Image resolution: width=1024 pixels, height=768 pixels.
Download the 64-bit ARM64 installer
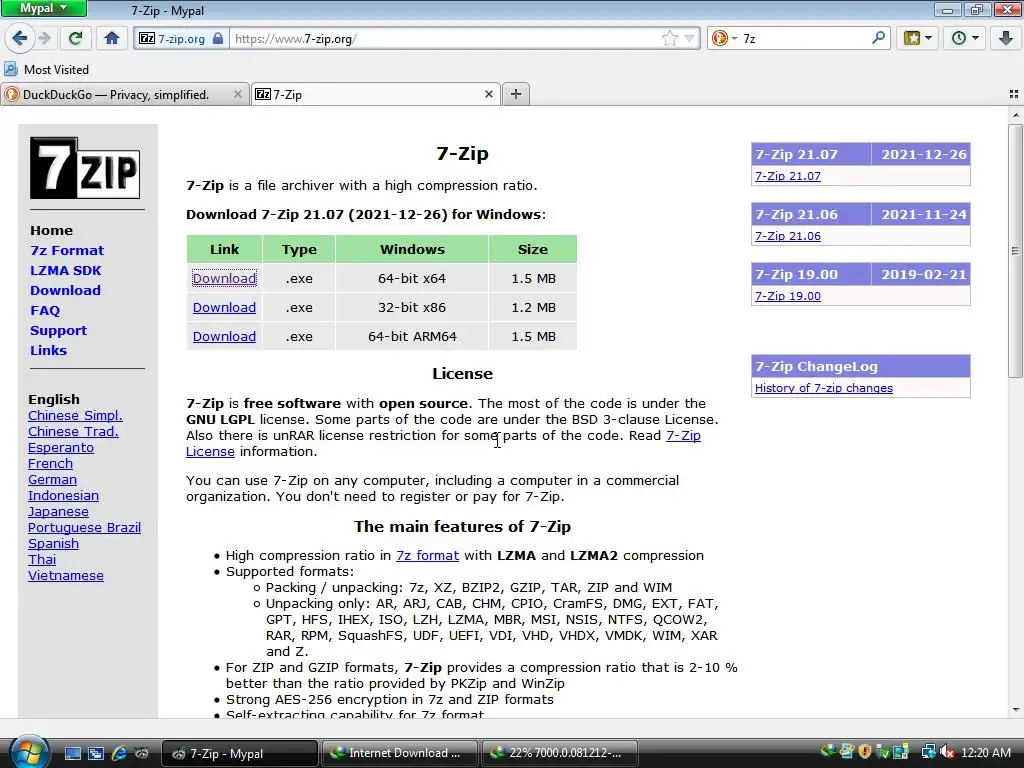click(x=224, y=336)
